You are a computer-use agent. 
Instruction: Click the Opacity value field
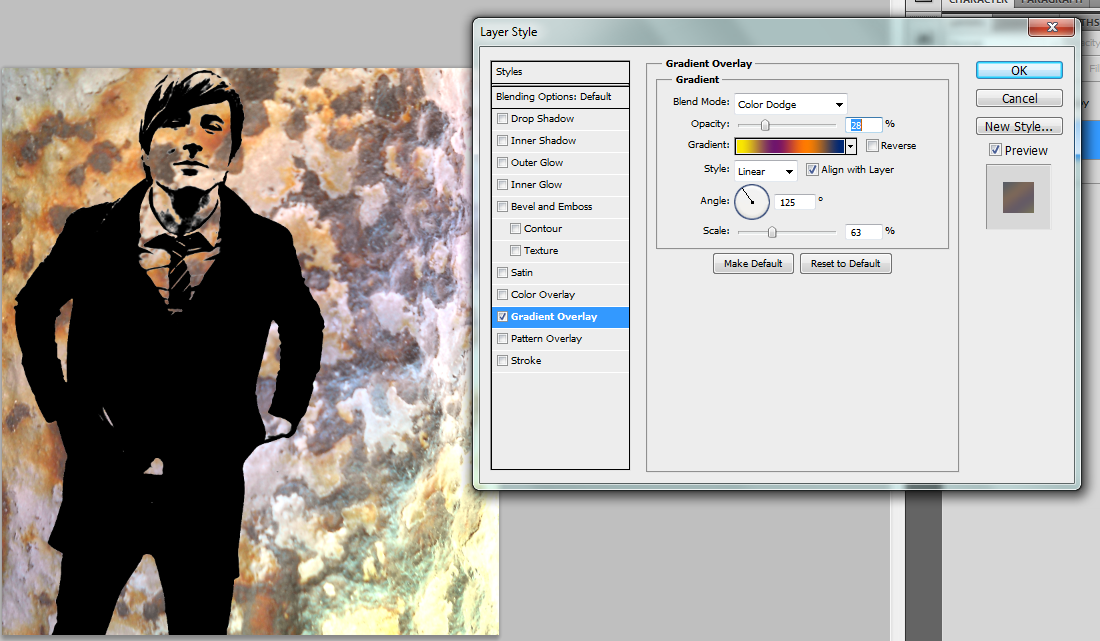pyautogui.click(x=864, y=125)
